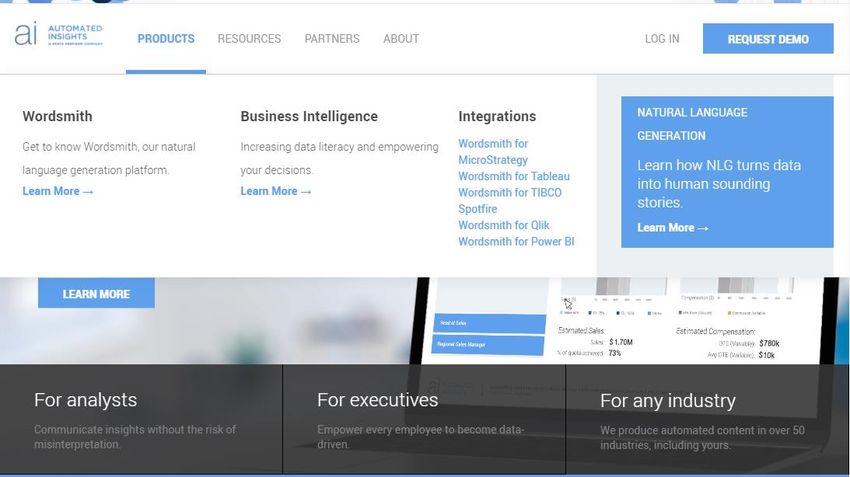The image size is (850, 477).
Task: Click the blue LEARN MORE hero button
Action: coord(96,293)
